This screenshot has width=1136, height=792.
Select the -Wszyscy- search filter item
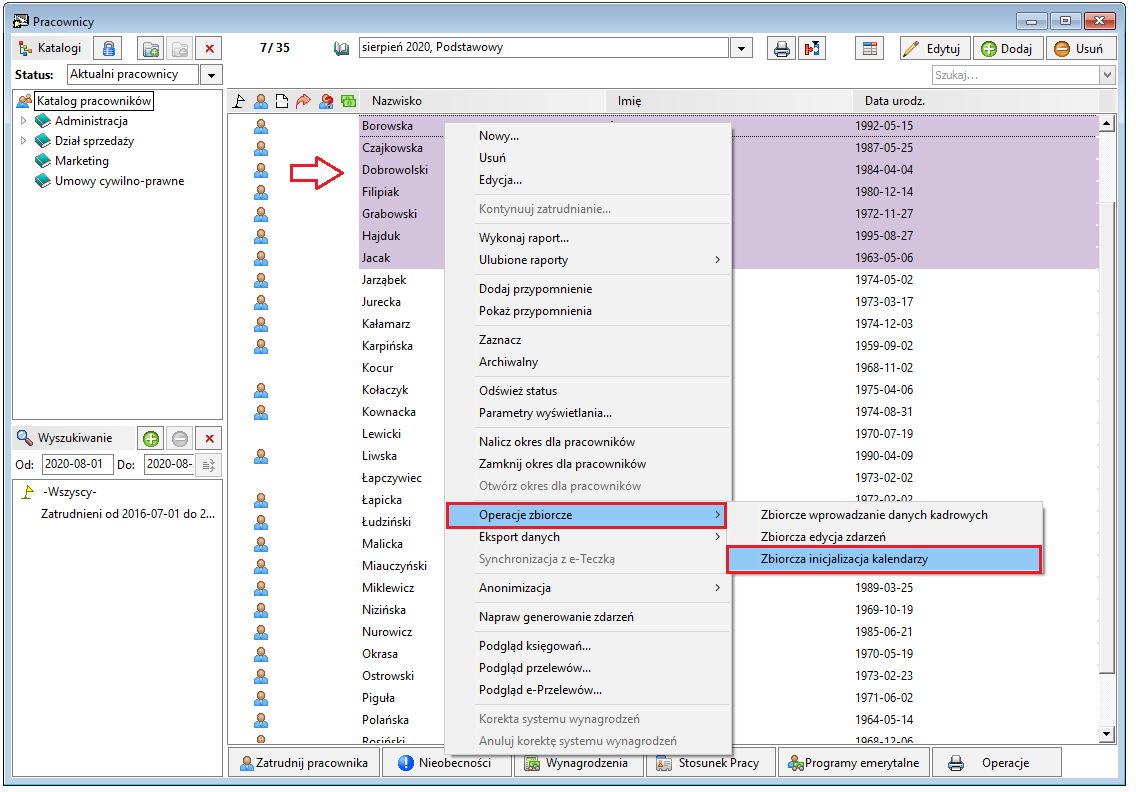tap(70, 492)
